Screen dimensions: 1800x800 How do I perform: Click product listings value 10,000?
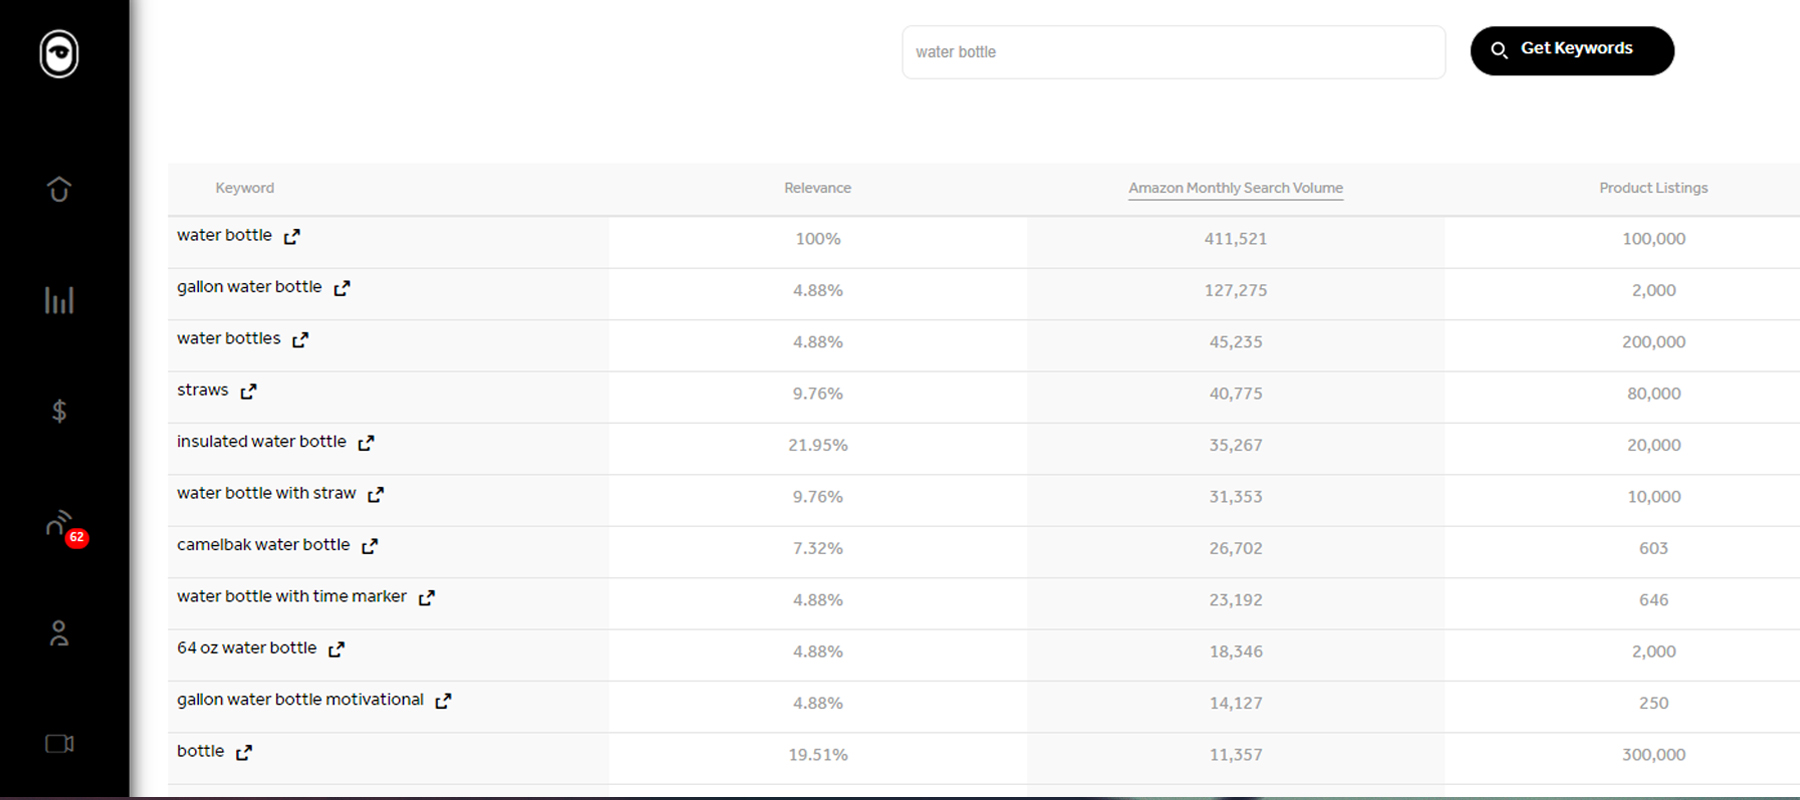click(1654, 497)
